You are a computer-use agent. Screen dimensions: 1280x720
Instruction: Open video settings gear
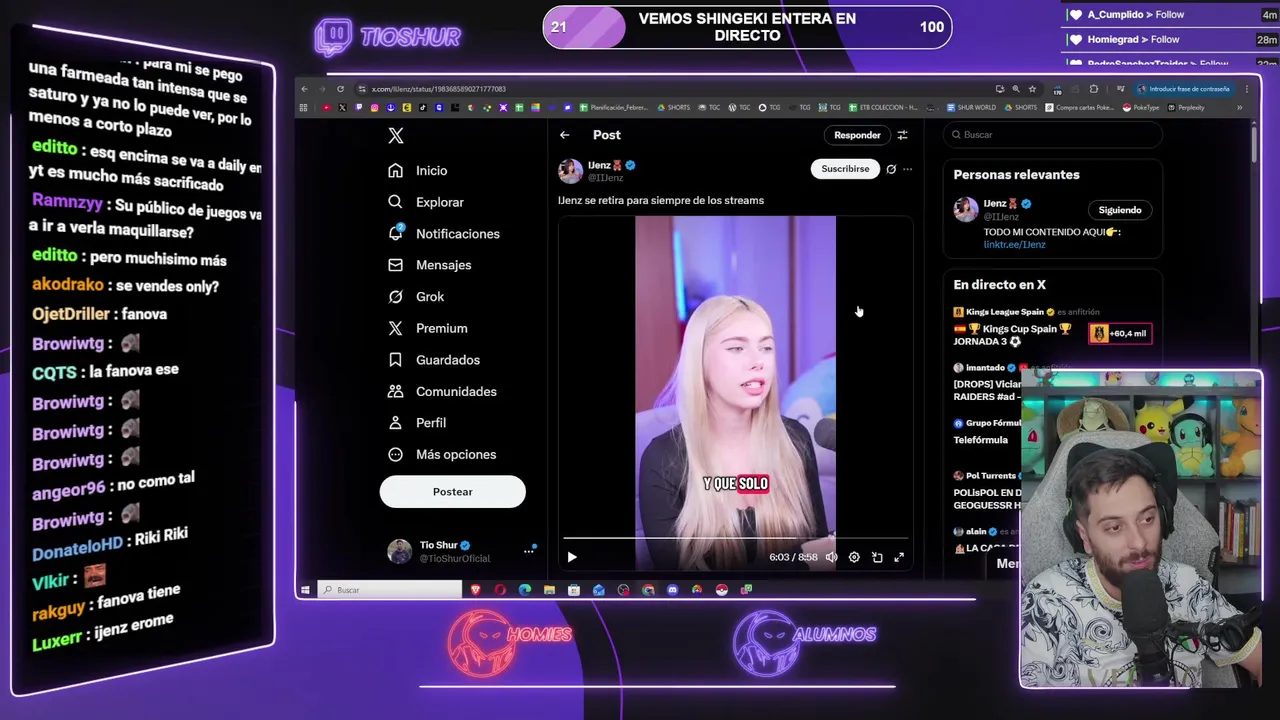tap(854, 557)
